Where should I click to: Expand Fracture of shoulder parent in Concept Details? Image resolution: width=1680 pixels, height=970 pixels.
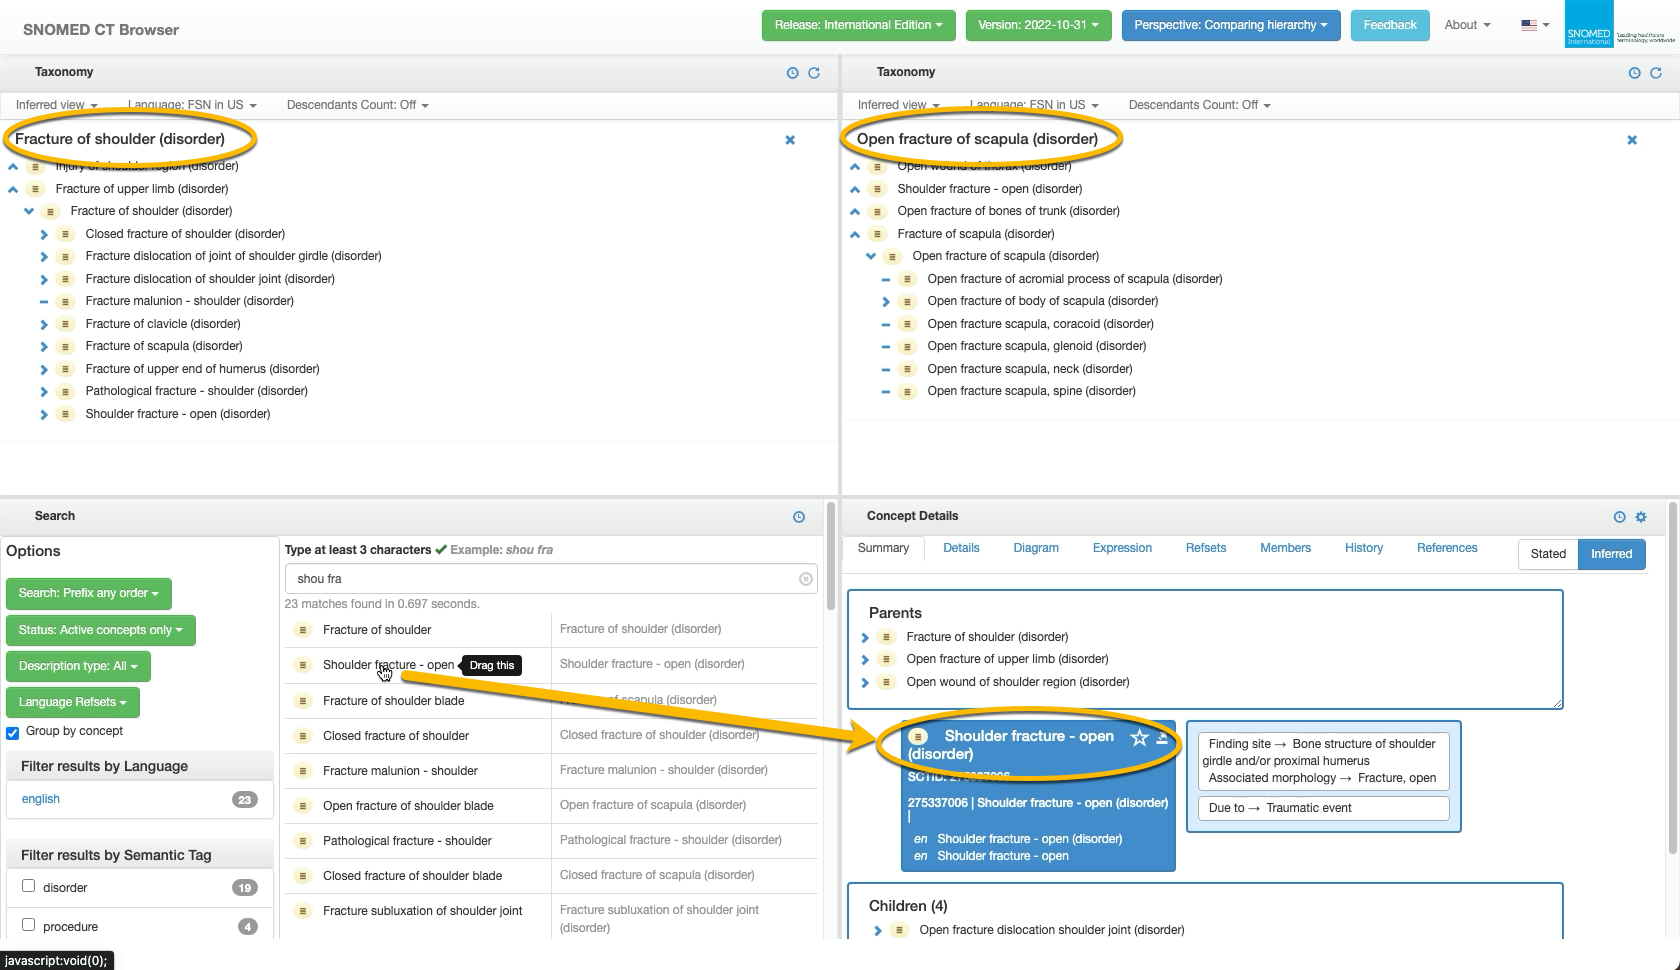(x=865, y=637)
